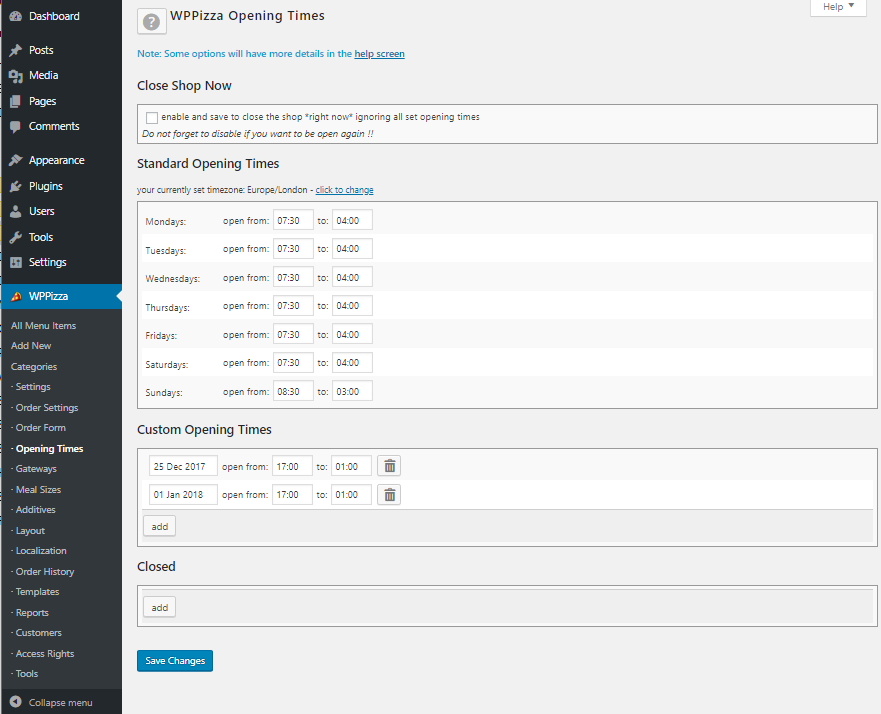Open the Gateways submenu item
Viewport: 881px width, 714px height.
(x=36, y=469)
